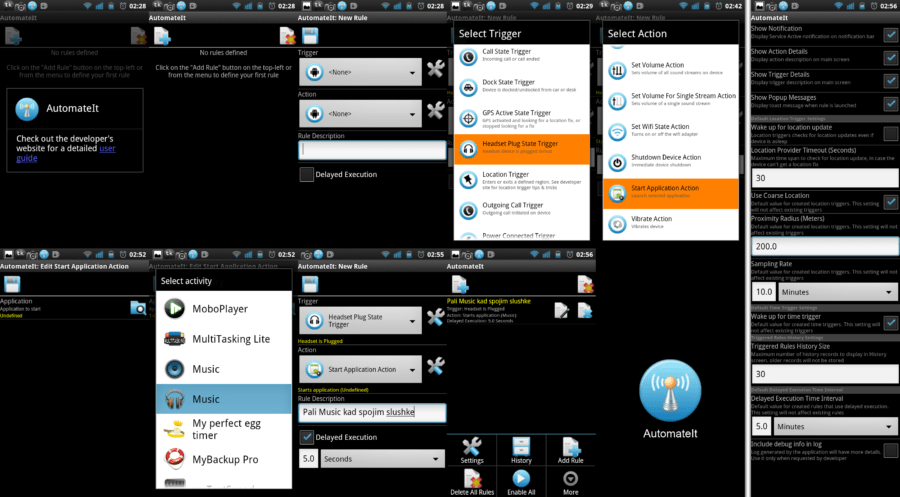
Task: Uncheck the ticked Delayed Execution box above Seconds
Action: (x=307, y=437)
